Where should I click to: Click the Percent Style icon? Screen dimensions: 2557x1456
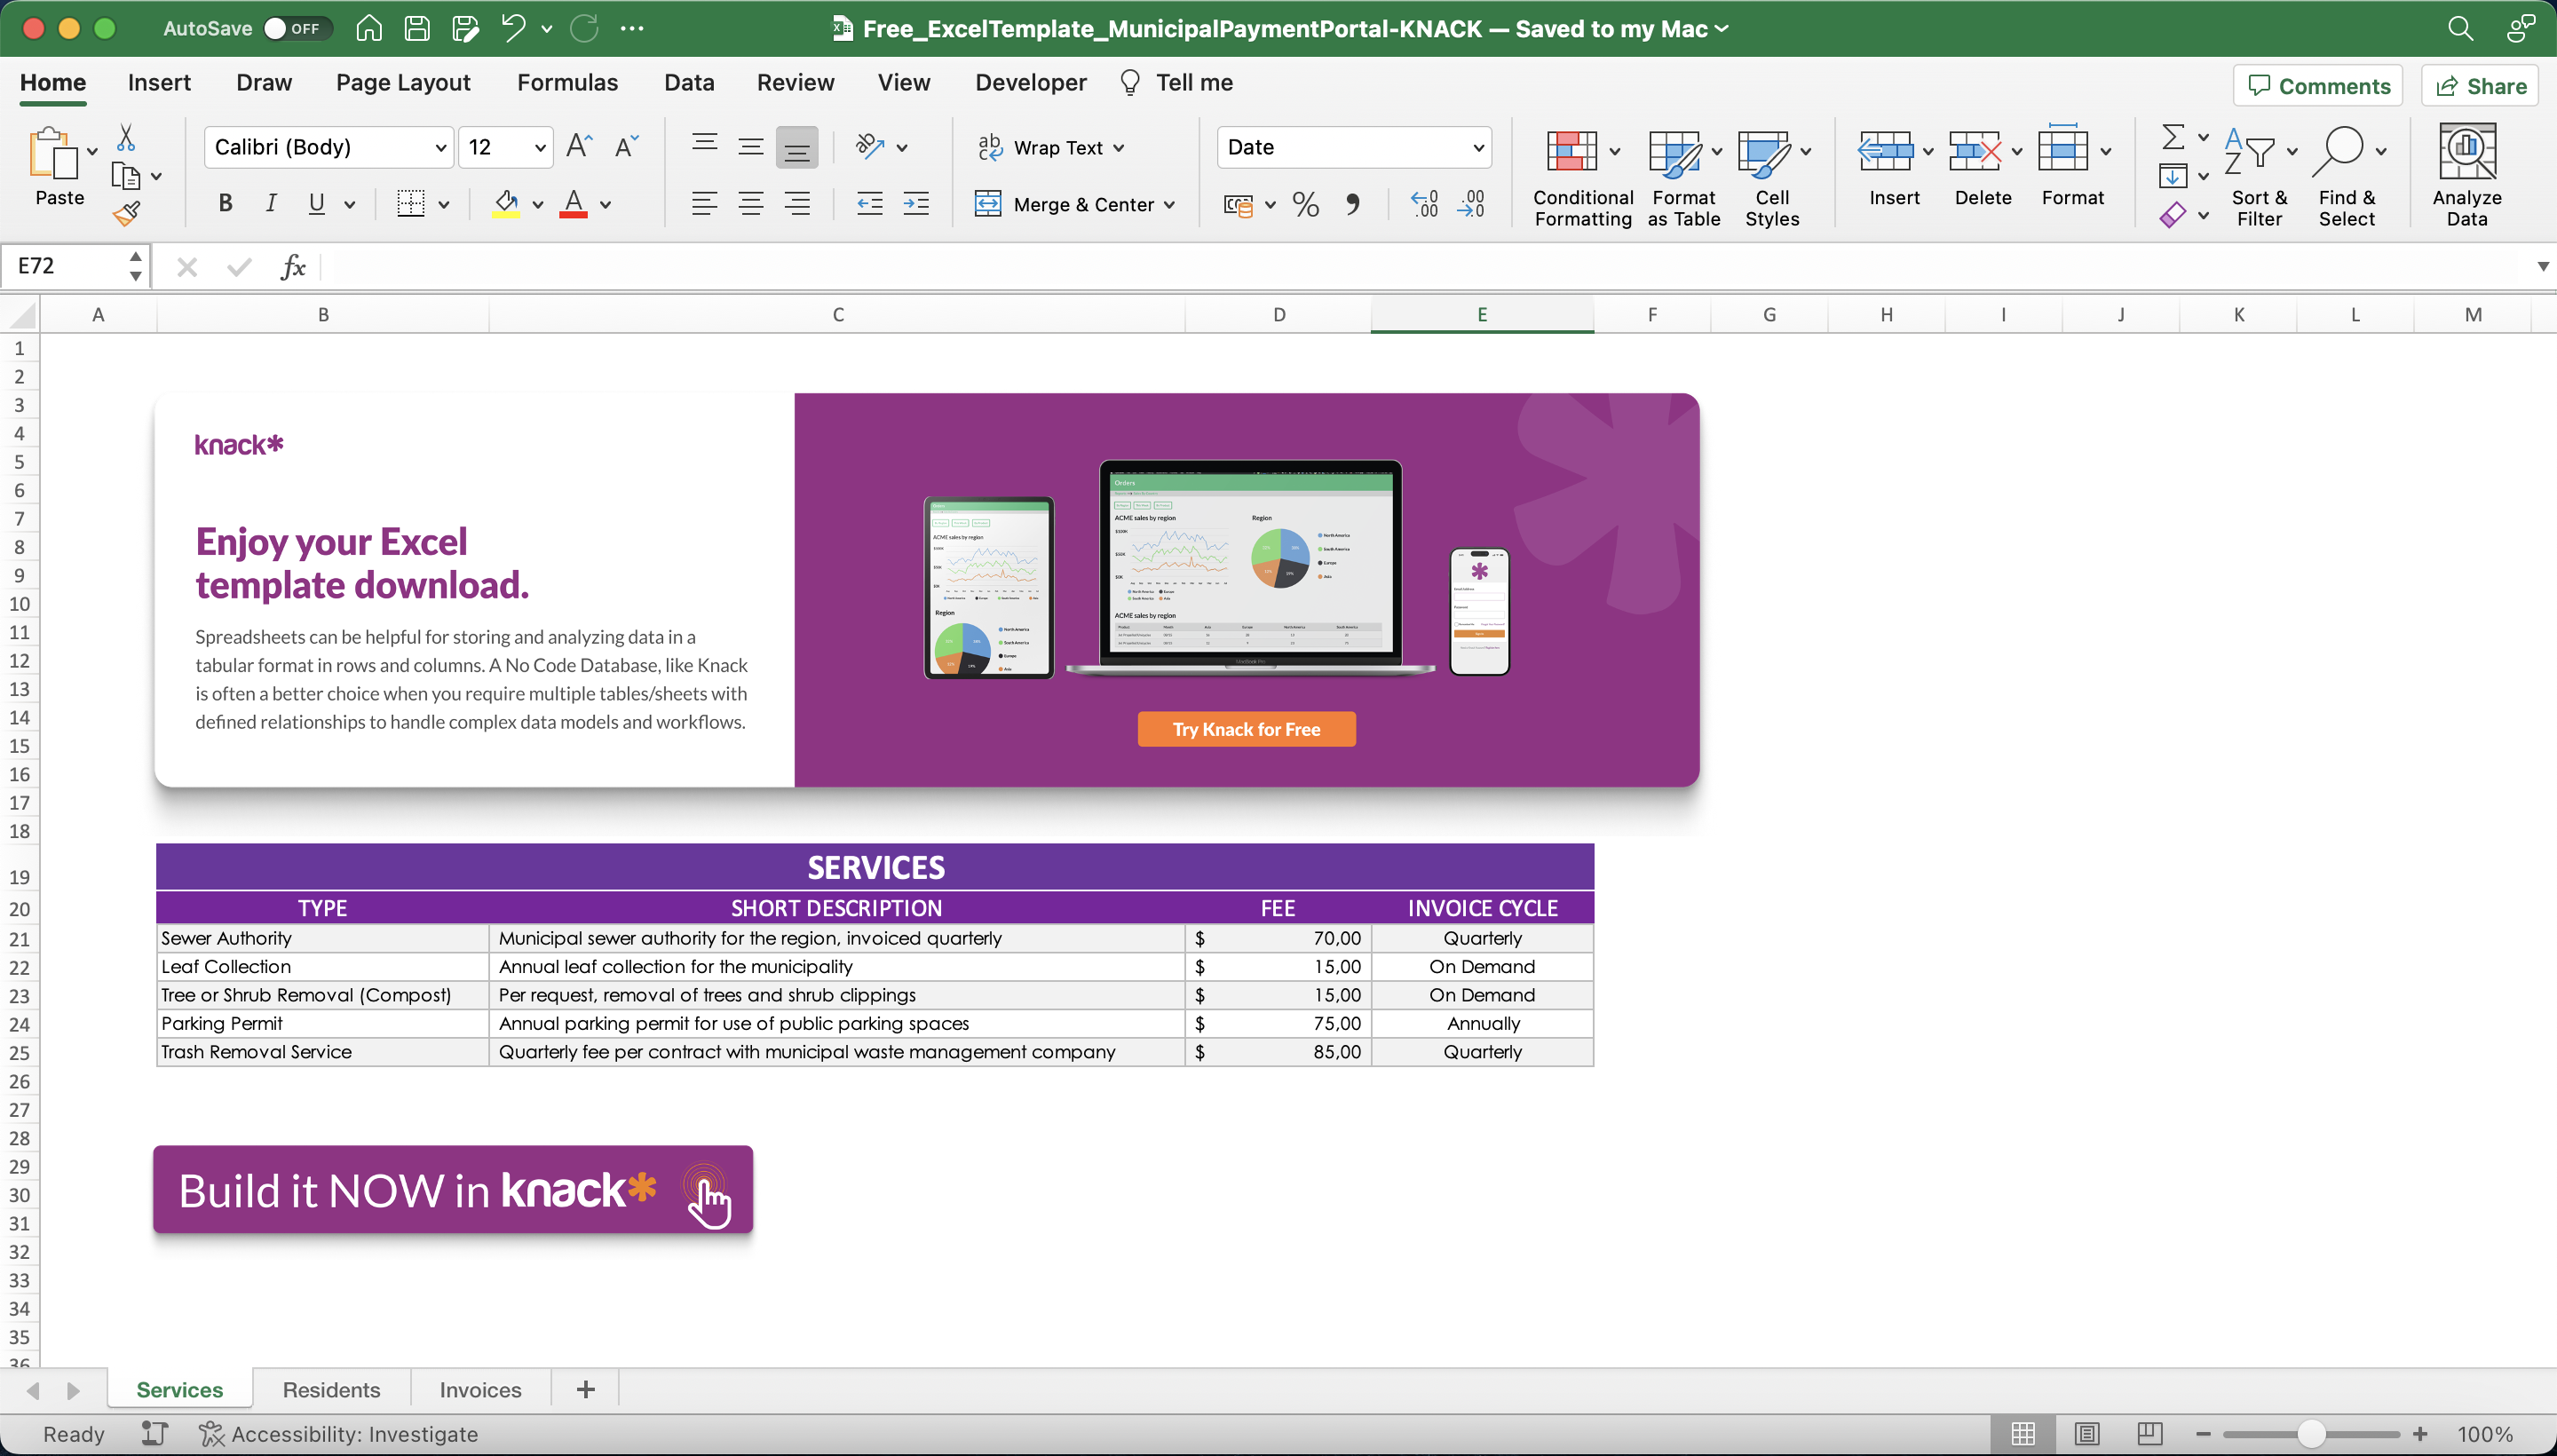tap(1305, 205)
